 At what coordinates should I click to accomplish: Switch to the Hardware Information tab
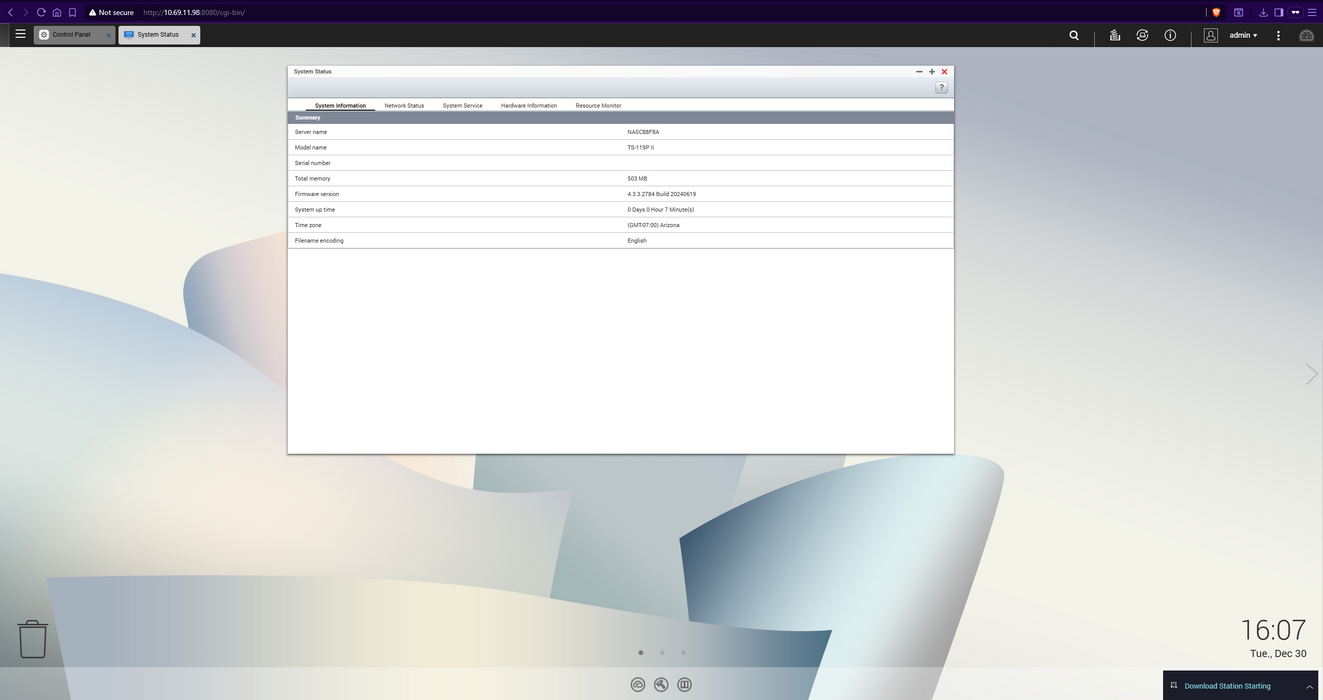528,105
